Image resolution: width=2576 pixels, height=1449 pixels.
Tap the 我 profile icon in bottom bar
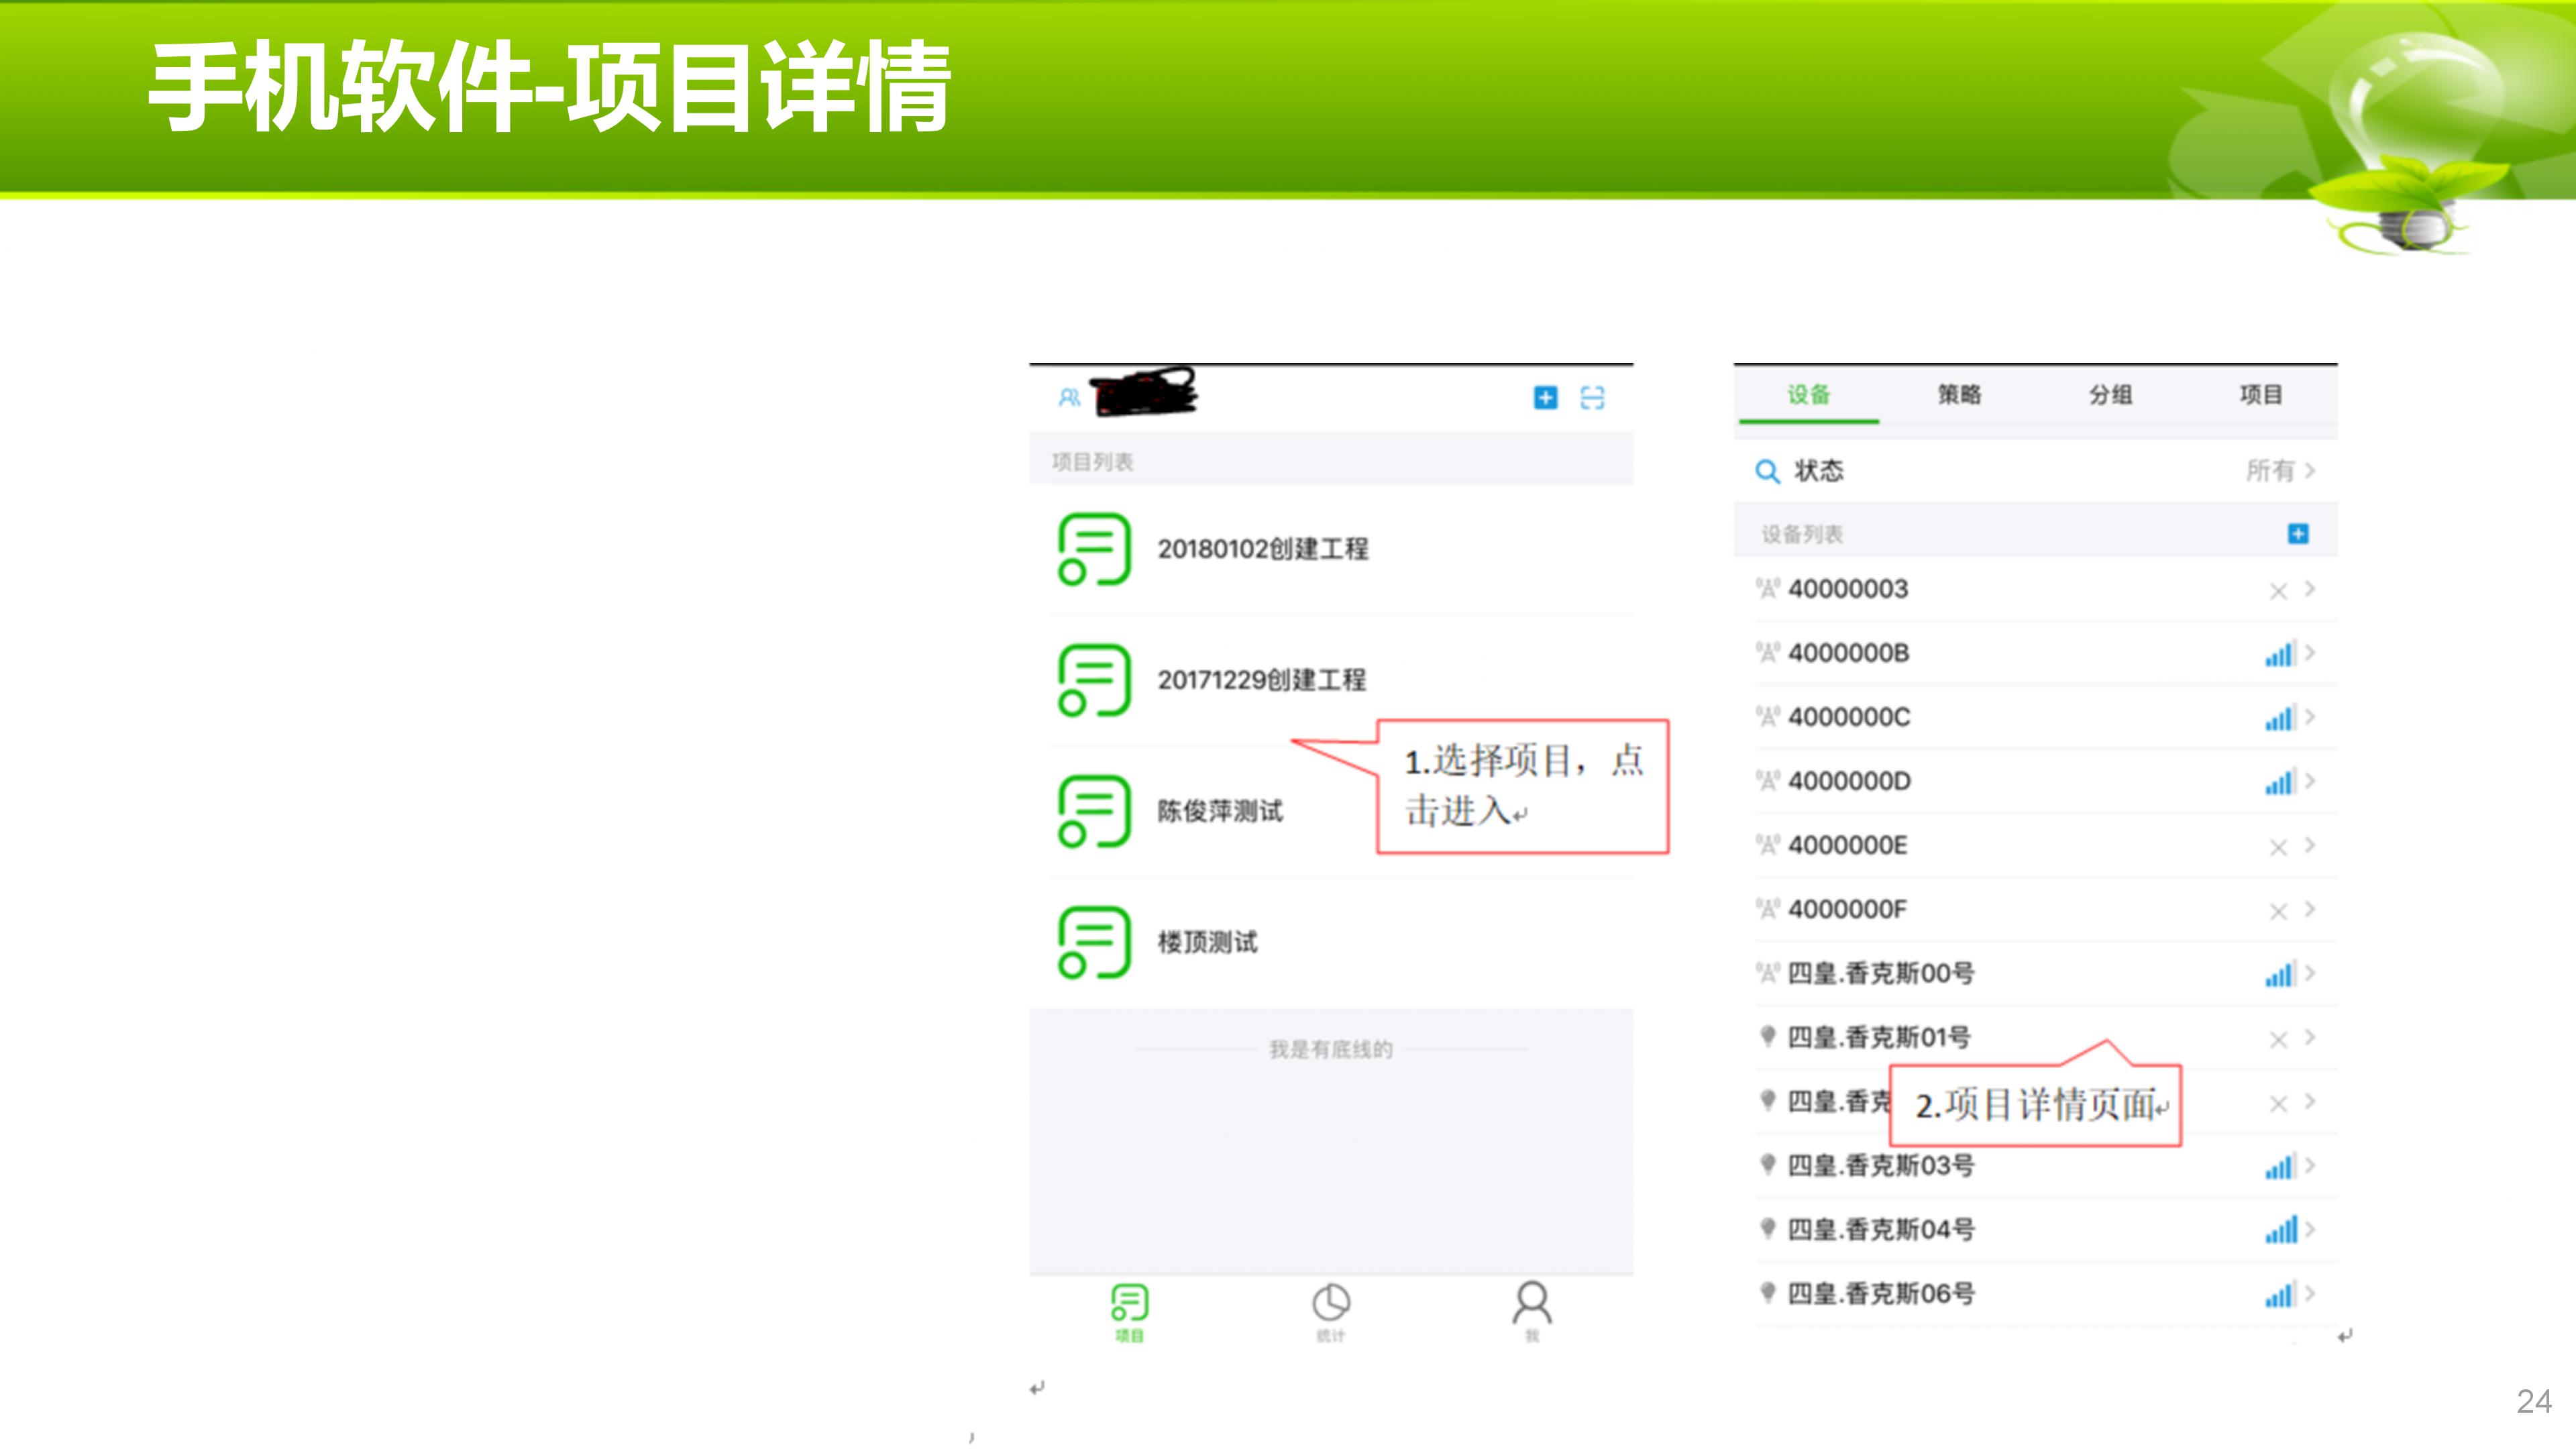(x=1532, y=1303)
